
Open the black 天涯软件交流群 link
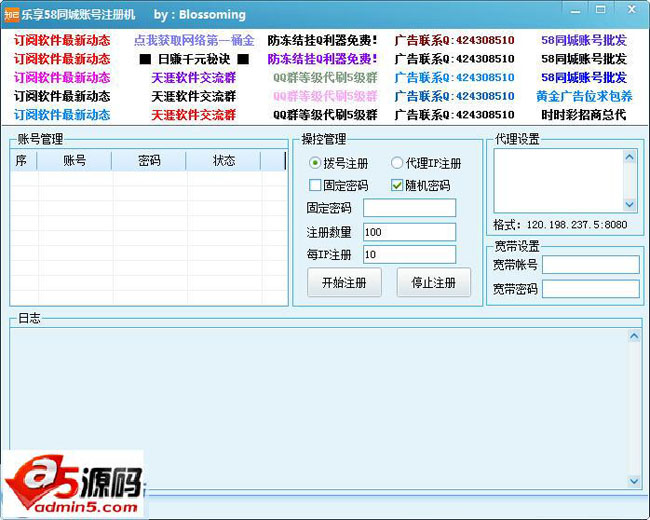[x=194, y=96]
